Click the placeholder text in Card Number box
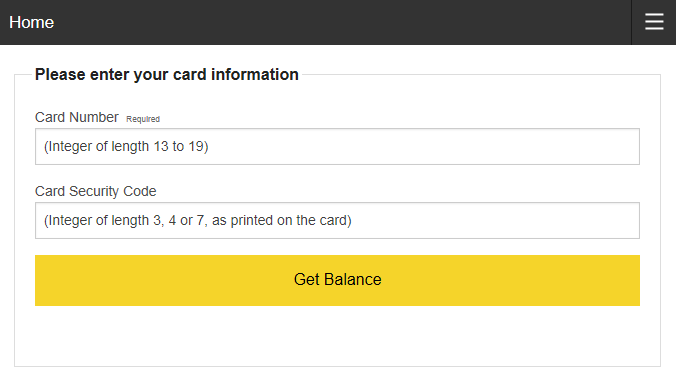The width and height of the screenshot is (676, 367). click(126, 147)
